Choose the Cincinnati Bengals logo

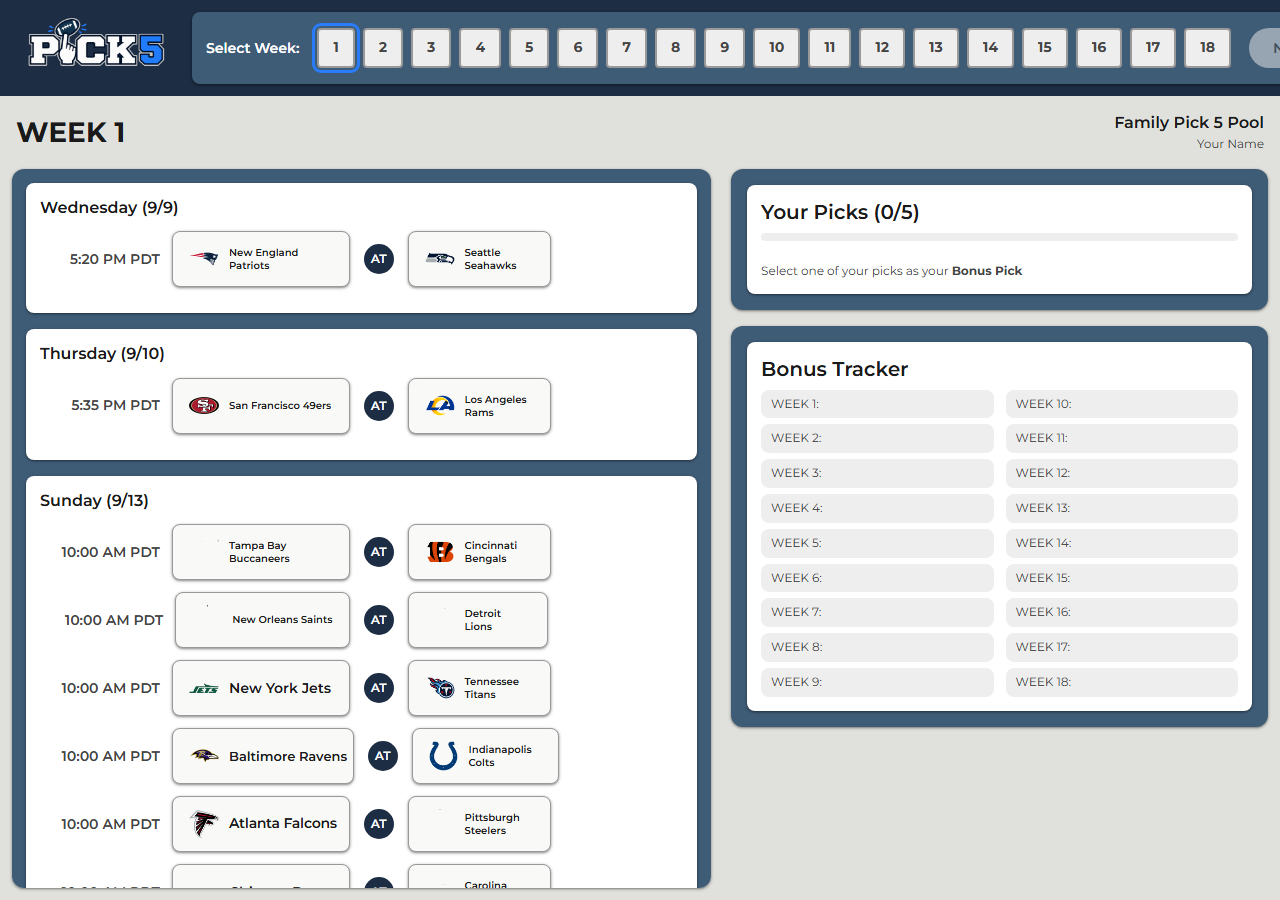point(440,552)
